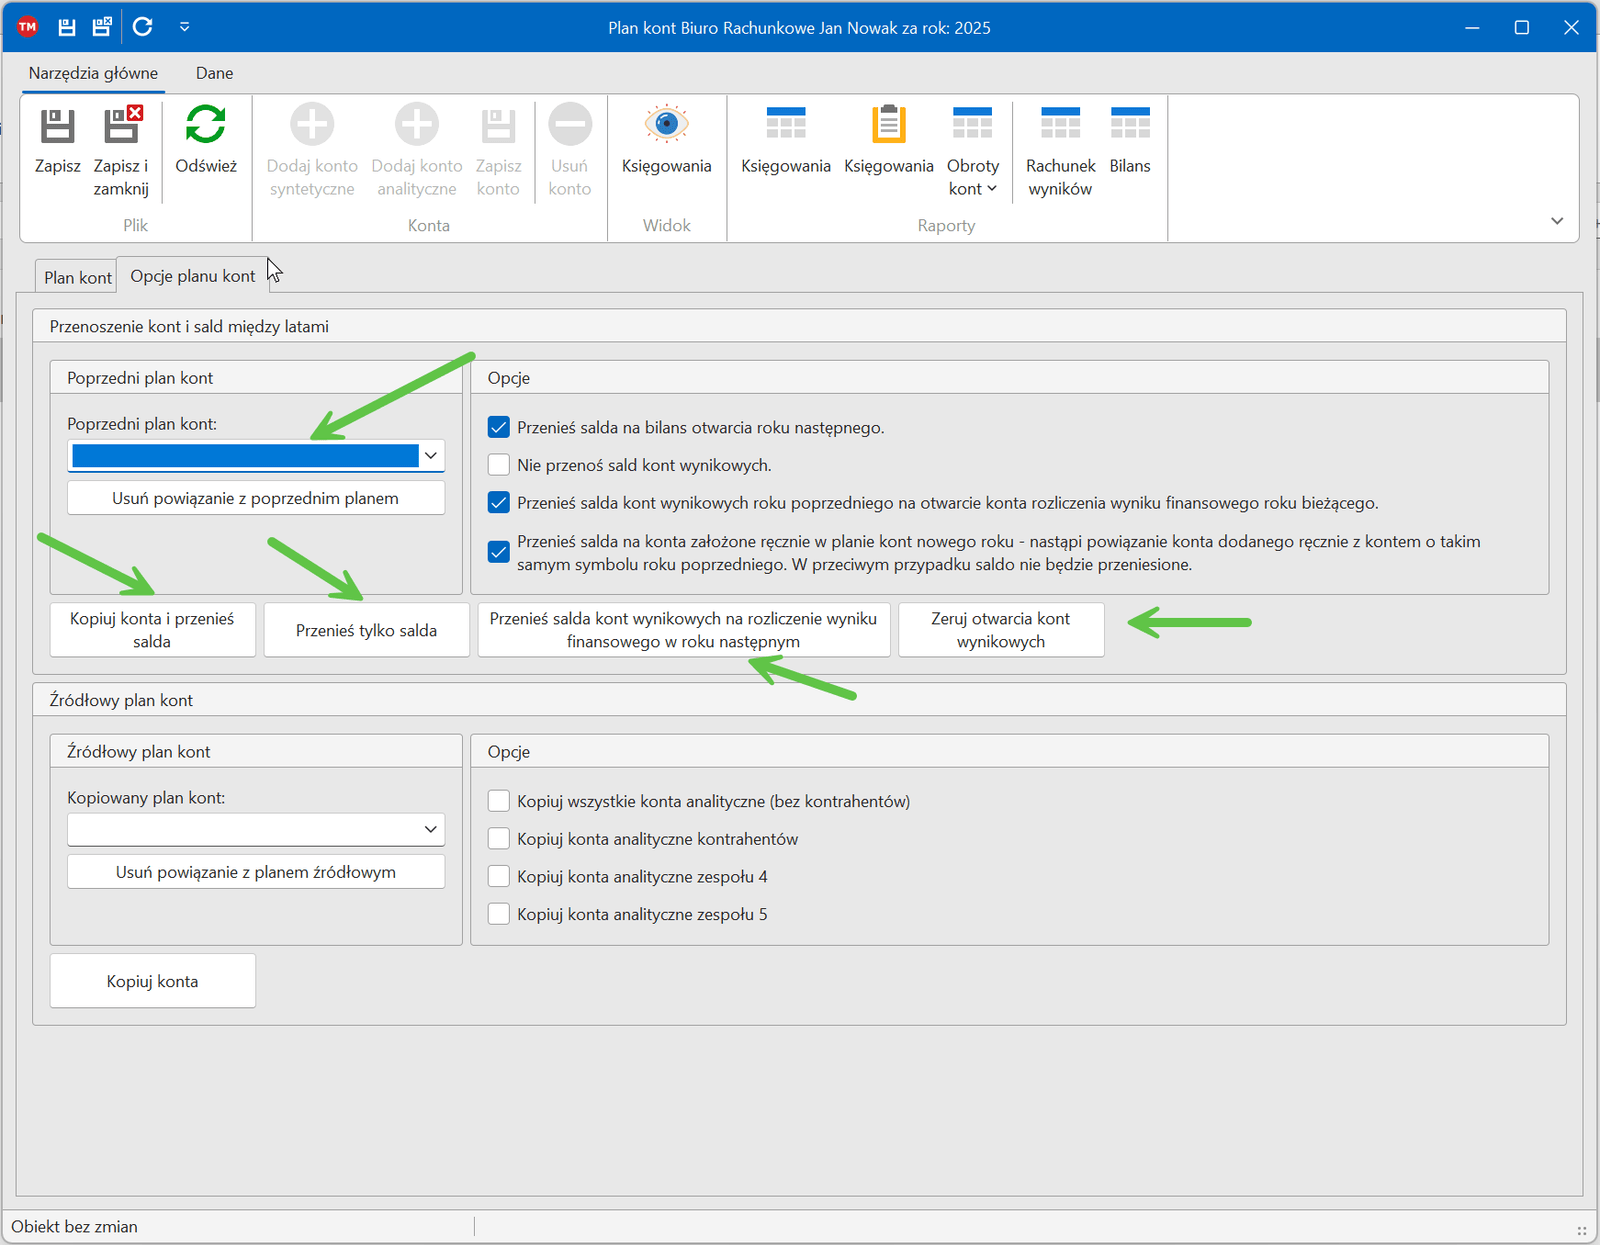Image resolution: width=1600 pixels, height=1245 pixels.
Task: Click the Zapisz save icon in ribbon
Action: point(57,127)
